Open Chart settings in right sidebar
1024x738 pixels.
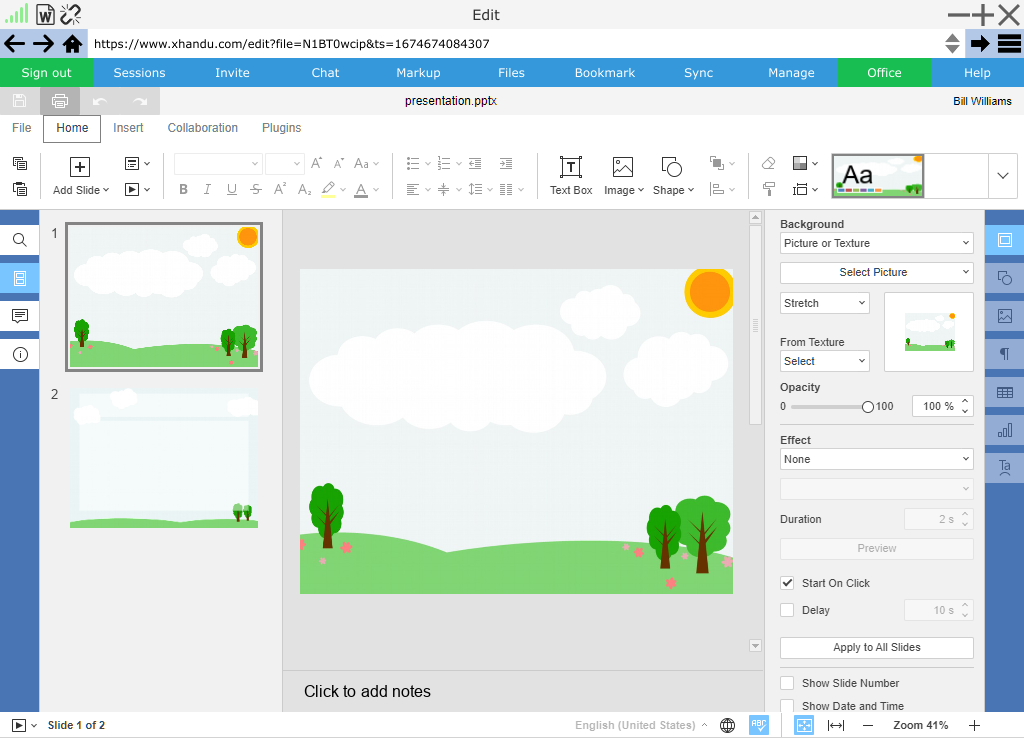coord(1005,430)
